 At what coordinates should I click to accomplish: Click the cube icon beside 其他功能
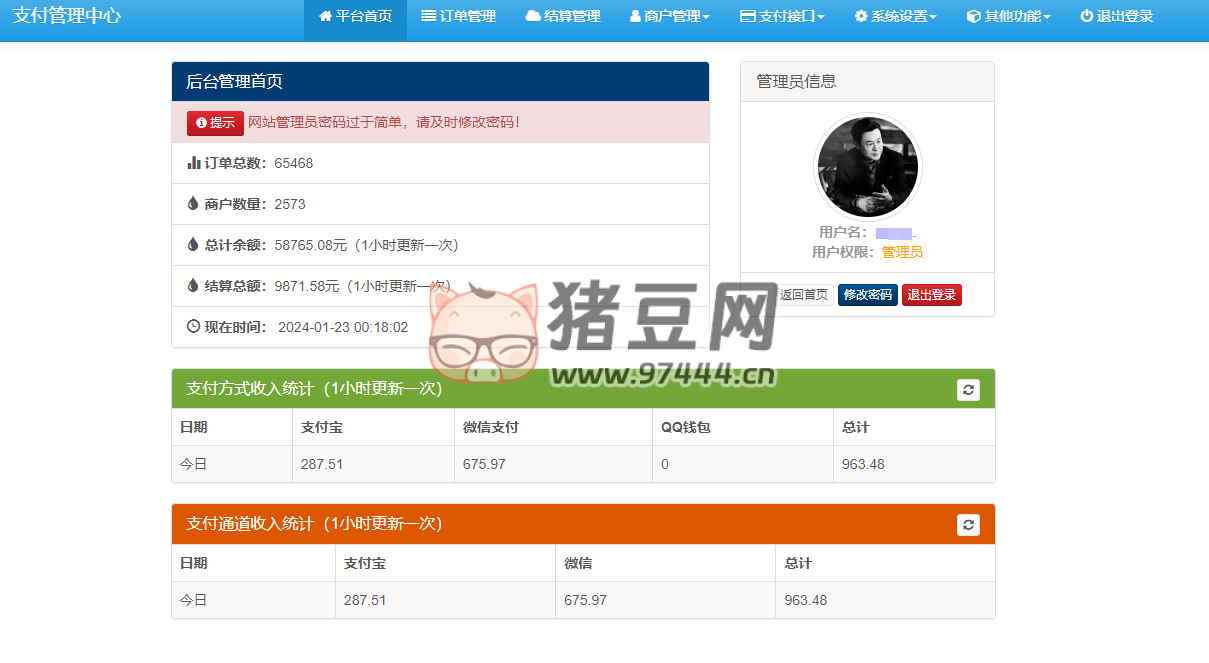coord(973,17)
